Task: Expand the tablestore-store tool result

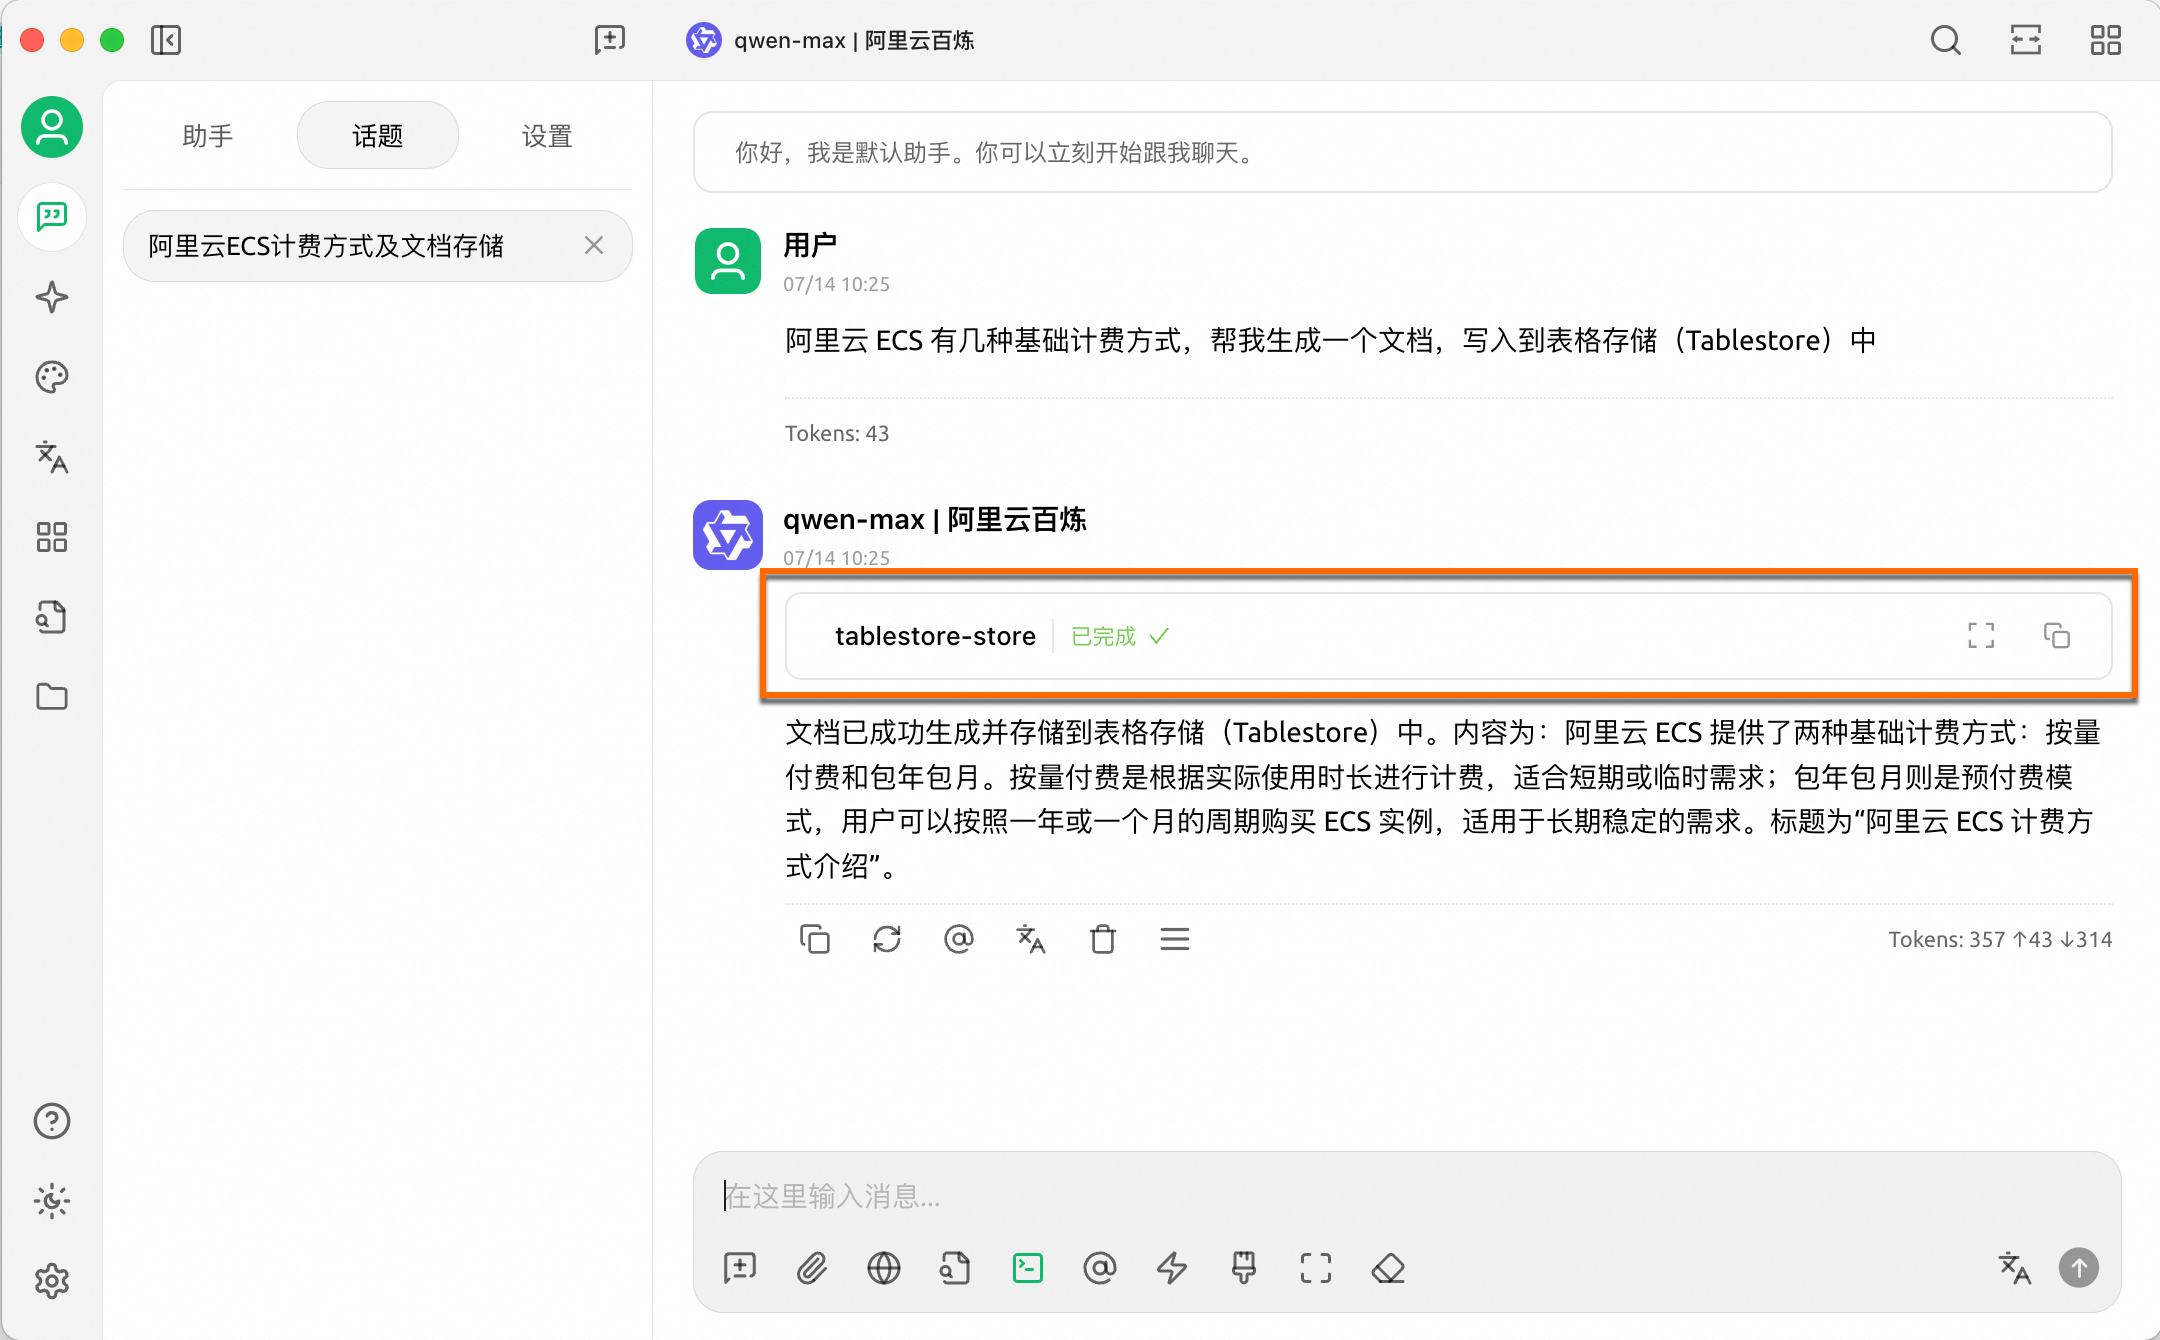Action: (1980, 636)
